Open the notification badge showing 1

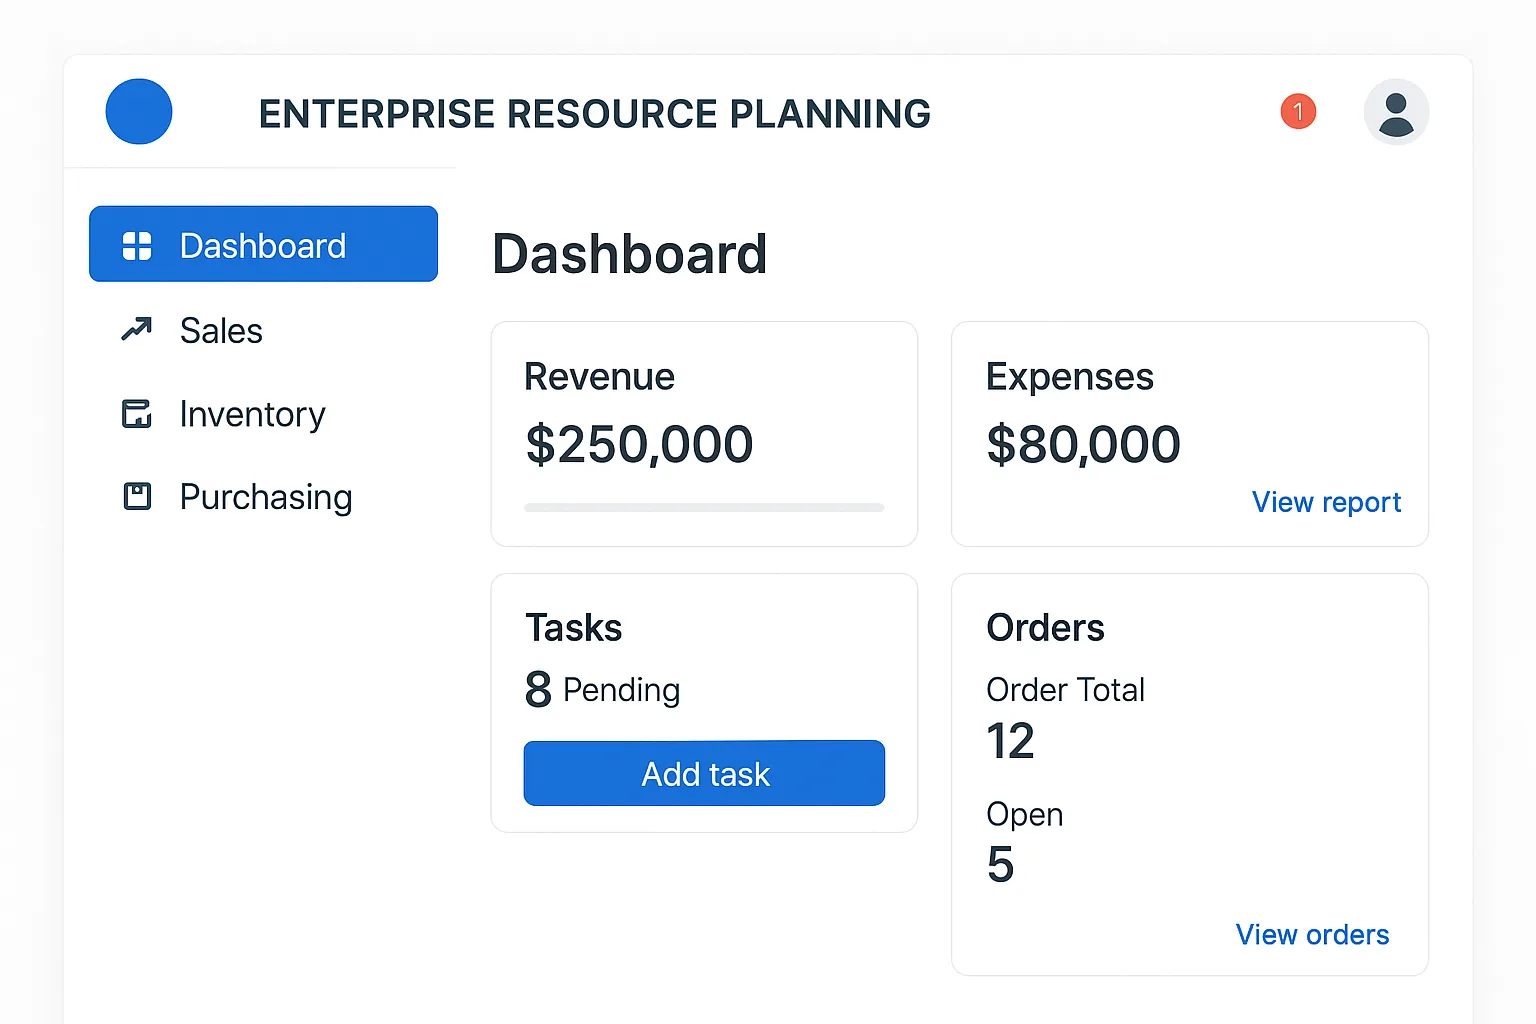(x=1298, y=112)
